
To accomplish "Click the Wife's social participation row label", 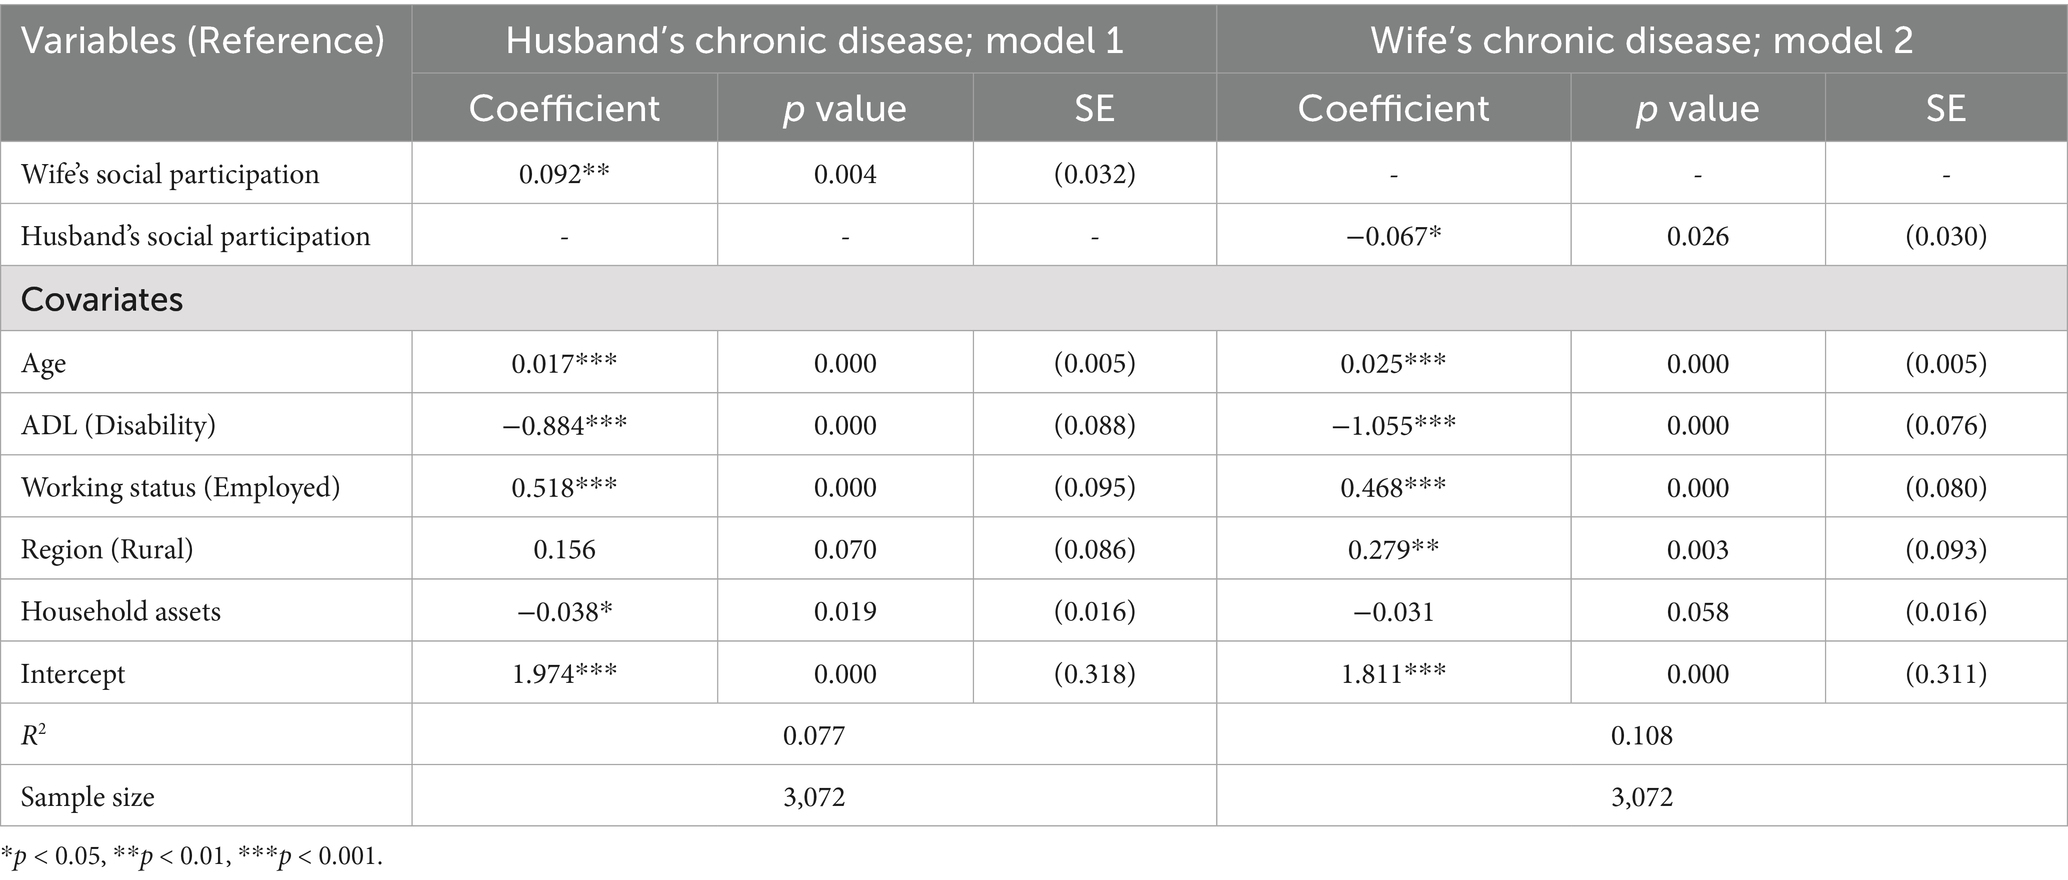I will pos(170,175).
